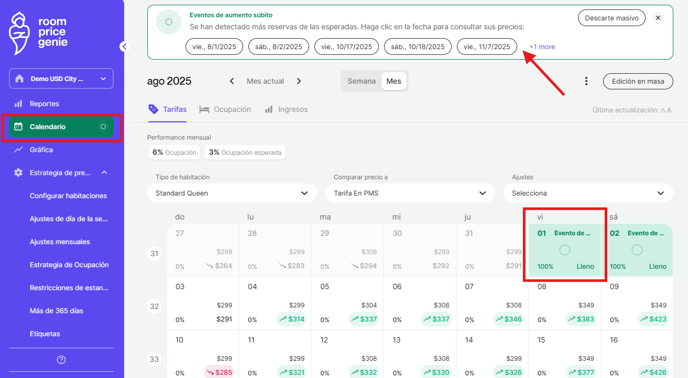Open the Standard Queen room type dropdown
This screenshot has width=688, height=378.
pos(232,193)
